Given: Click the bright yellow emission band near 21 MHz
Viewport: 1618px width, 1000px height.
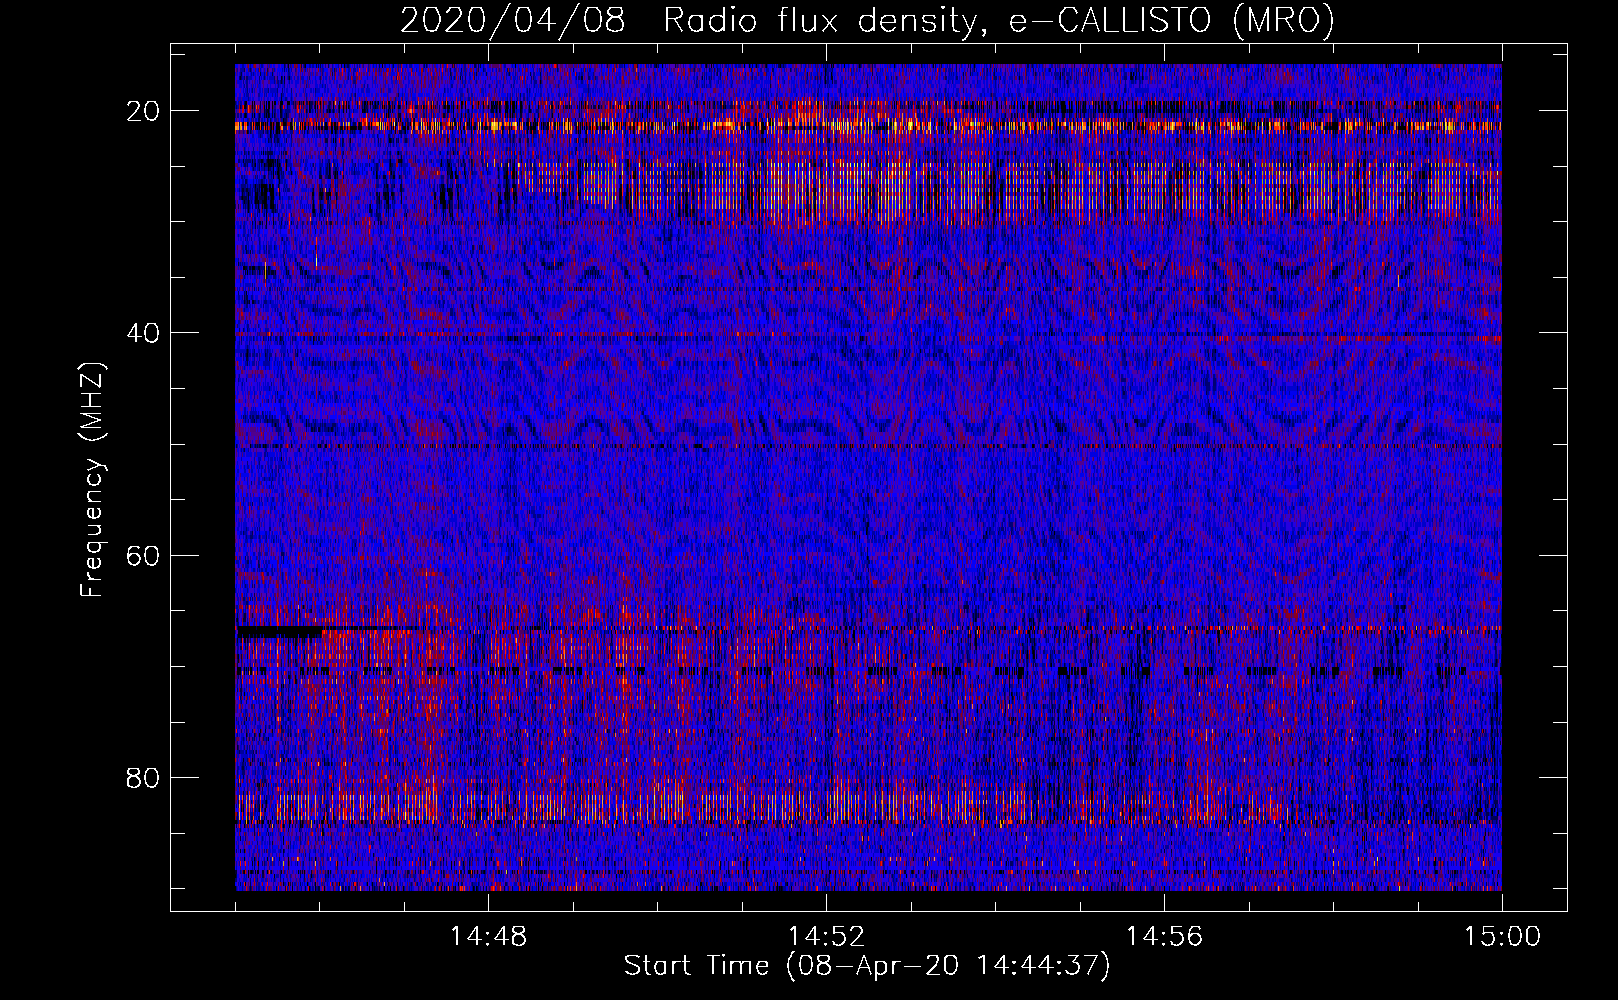Looking at the screenshot, I should click(x=868, y=126).
